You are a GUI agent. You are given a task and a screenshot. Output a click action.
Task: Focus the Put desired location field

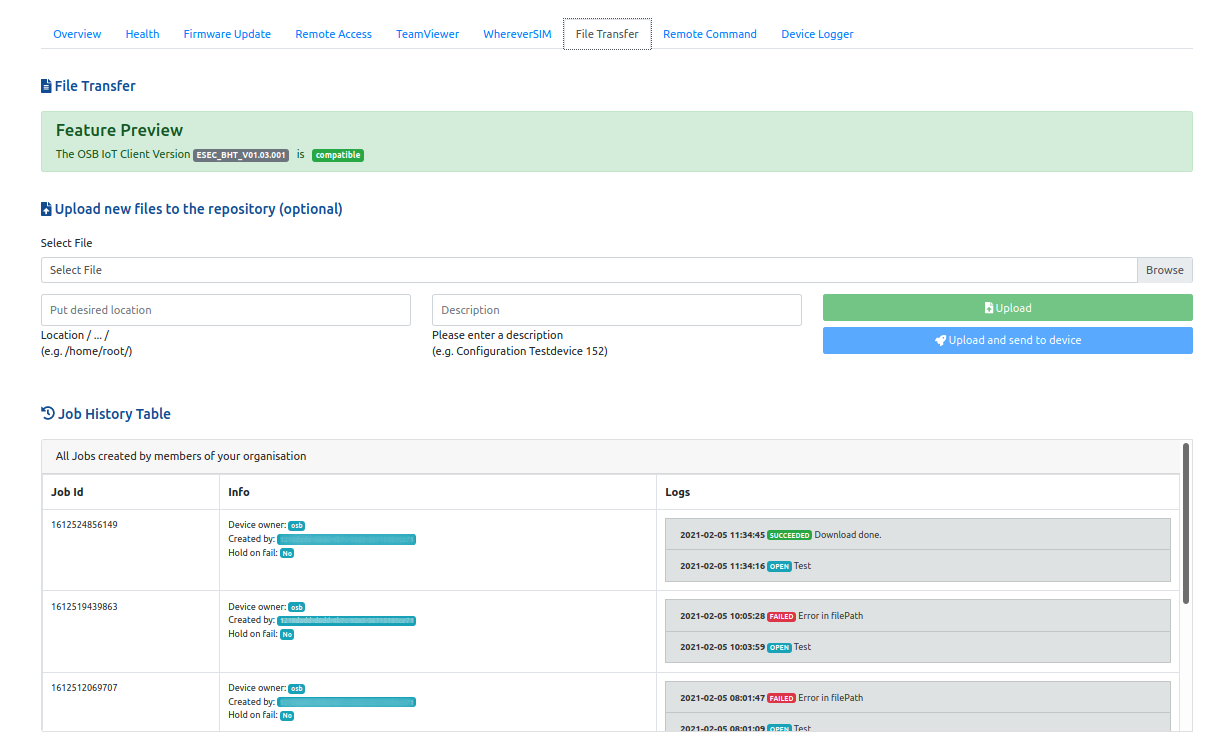pyautogui.click(x=226, y=310)
